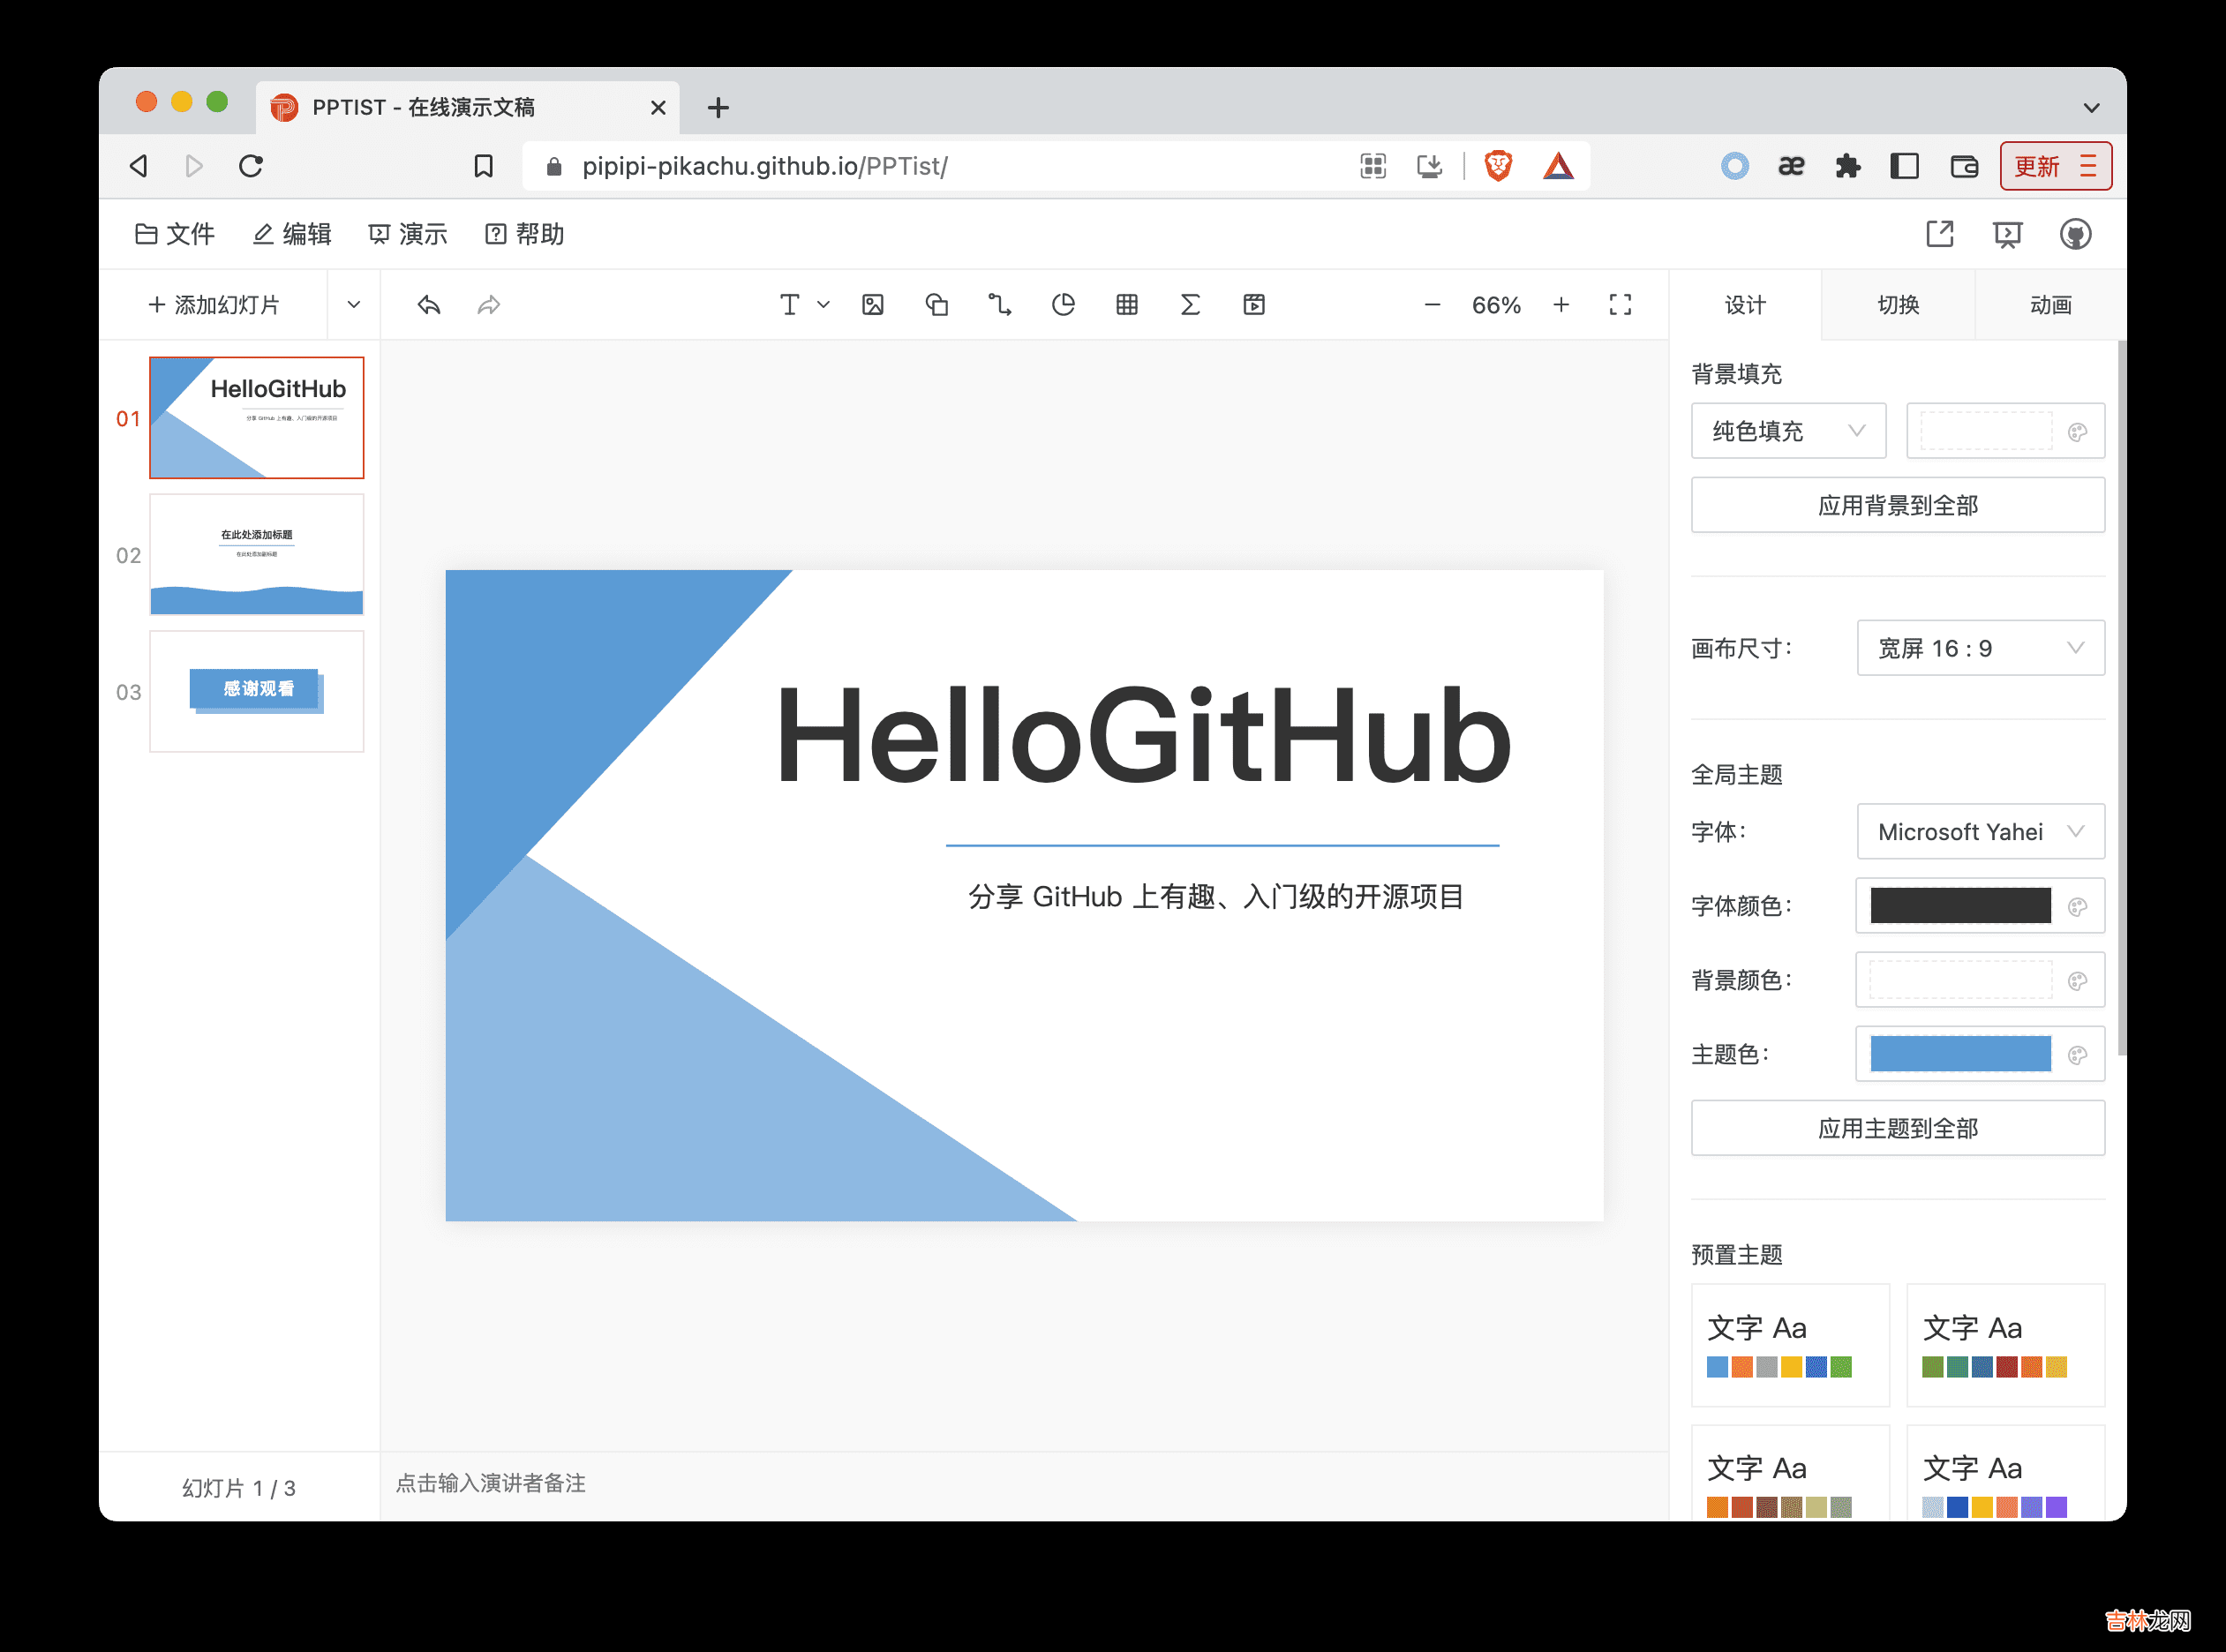The width and height of the screenshot is (2226, 1652).
Task: Click the insert image icon
Action: [872, 305]
